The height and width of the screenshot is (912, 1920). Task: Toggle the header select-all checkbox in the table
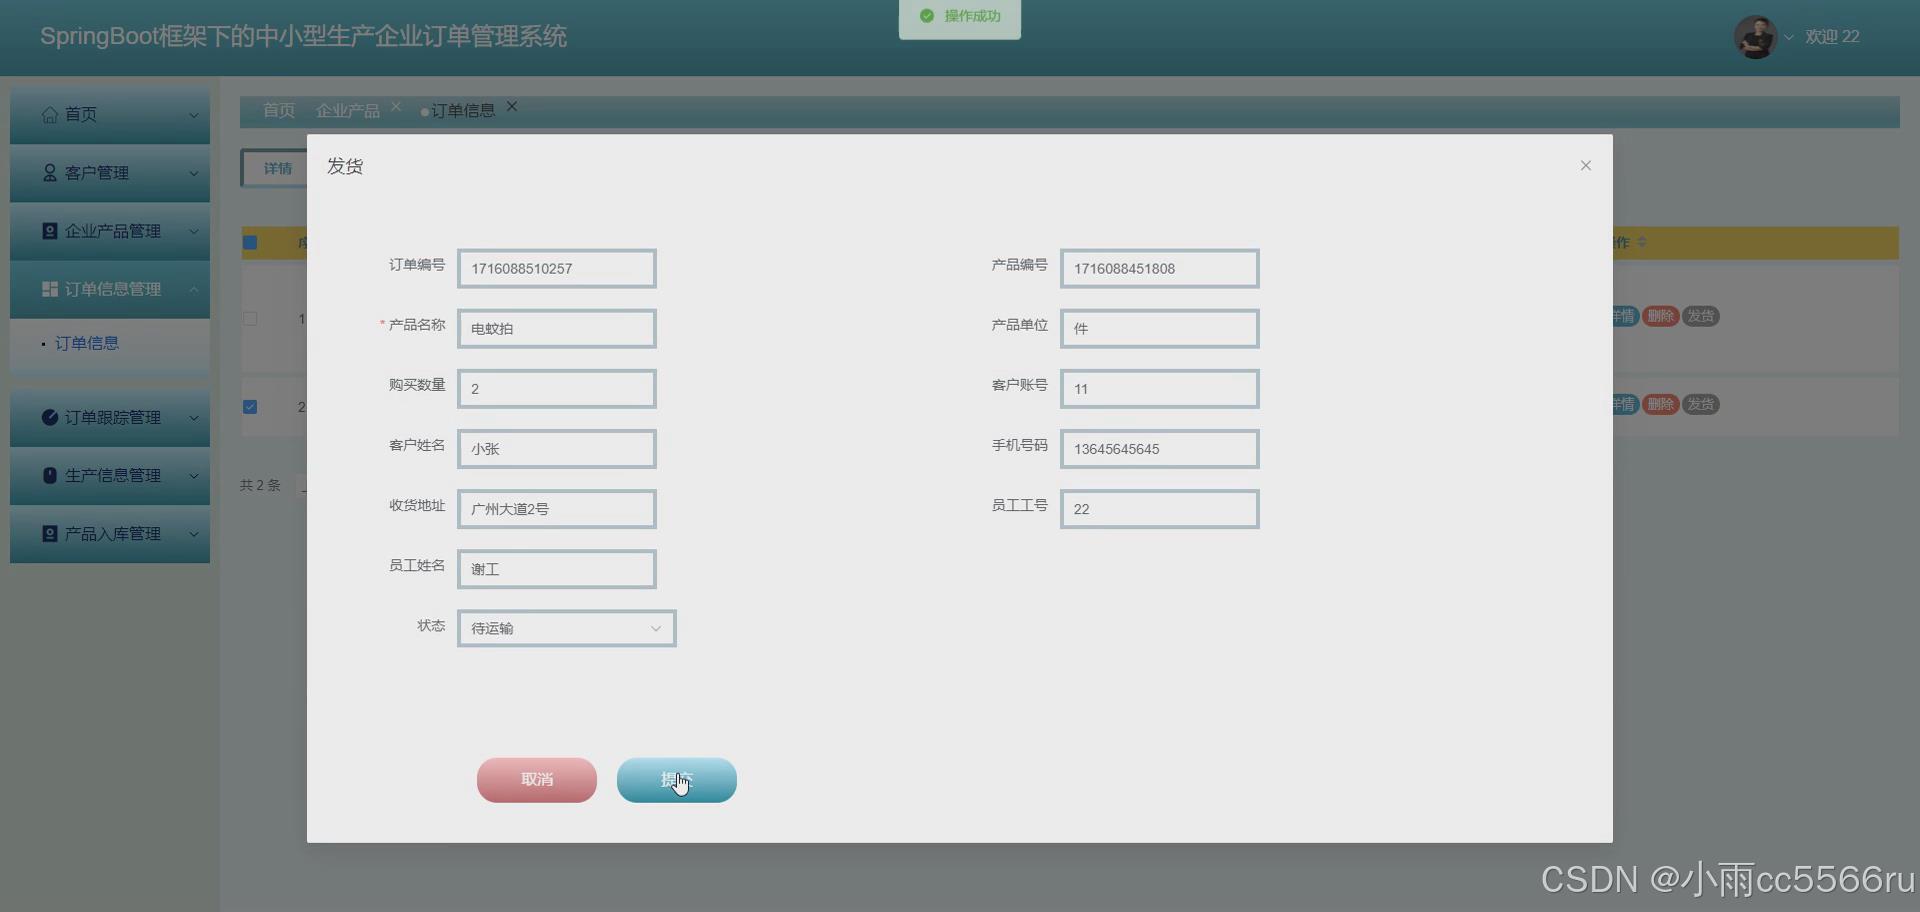250,242
